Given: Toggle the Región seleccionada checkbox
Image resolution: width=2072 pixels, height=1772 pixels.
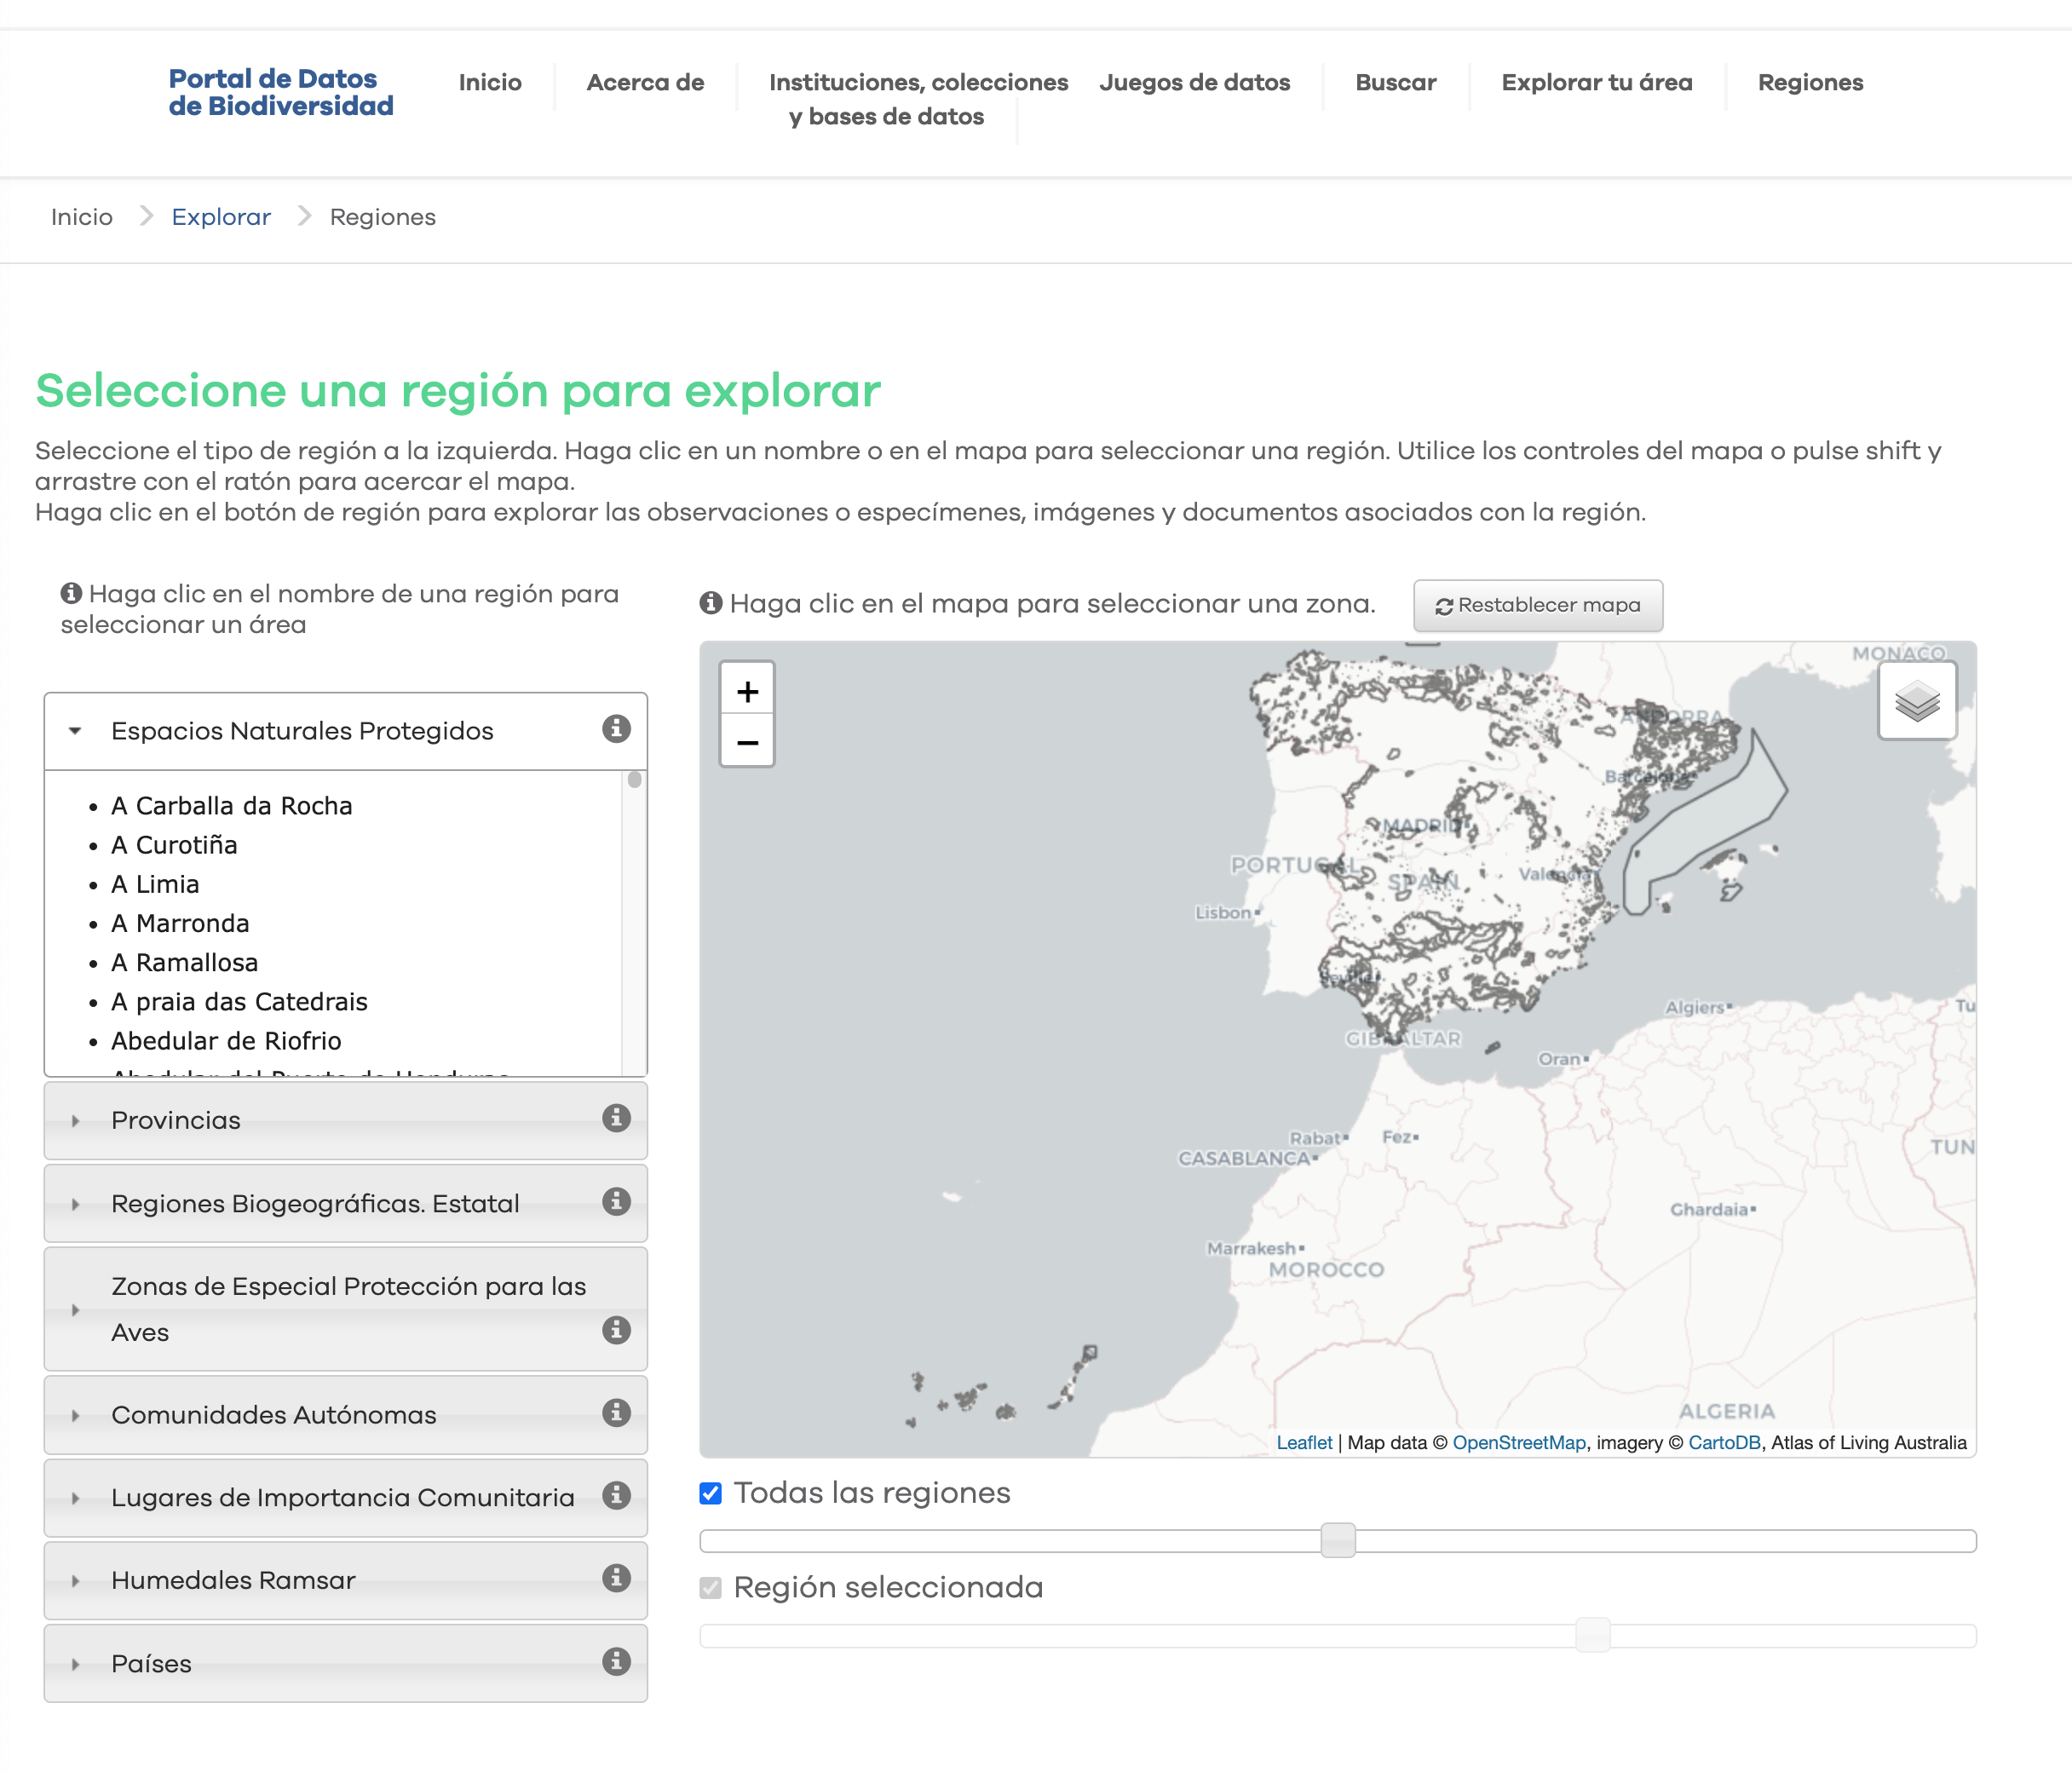Looking at the screenshot, I should click(711, 1588).
